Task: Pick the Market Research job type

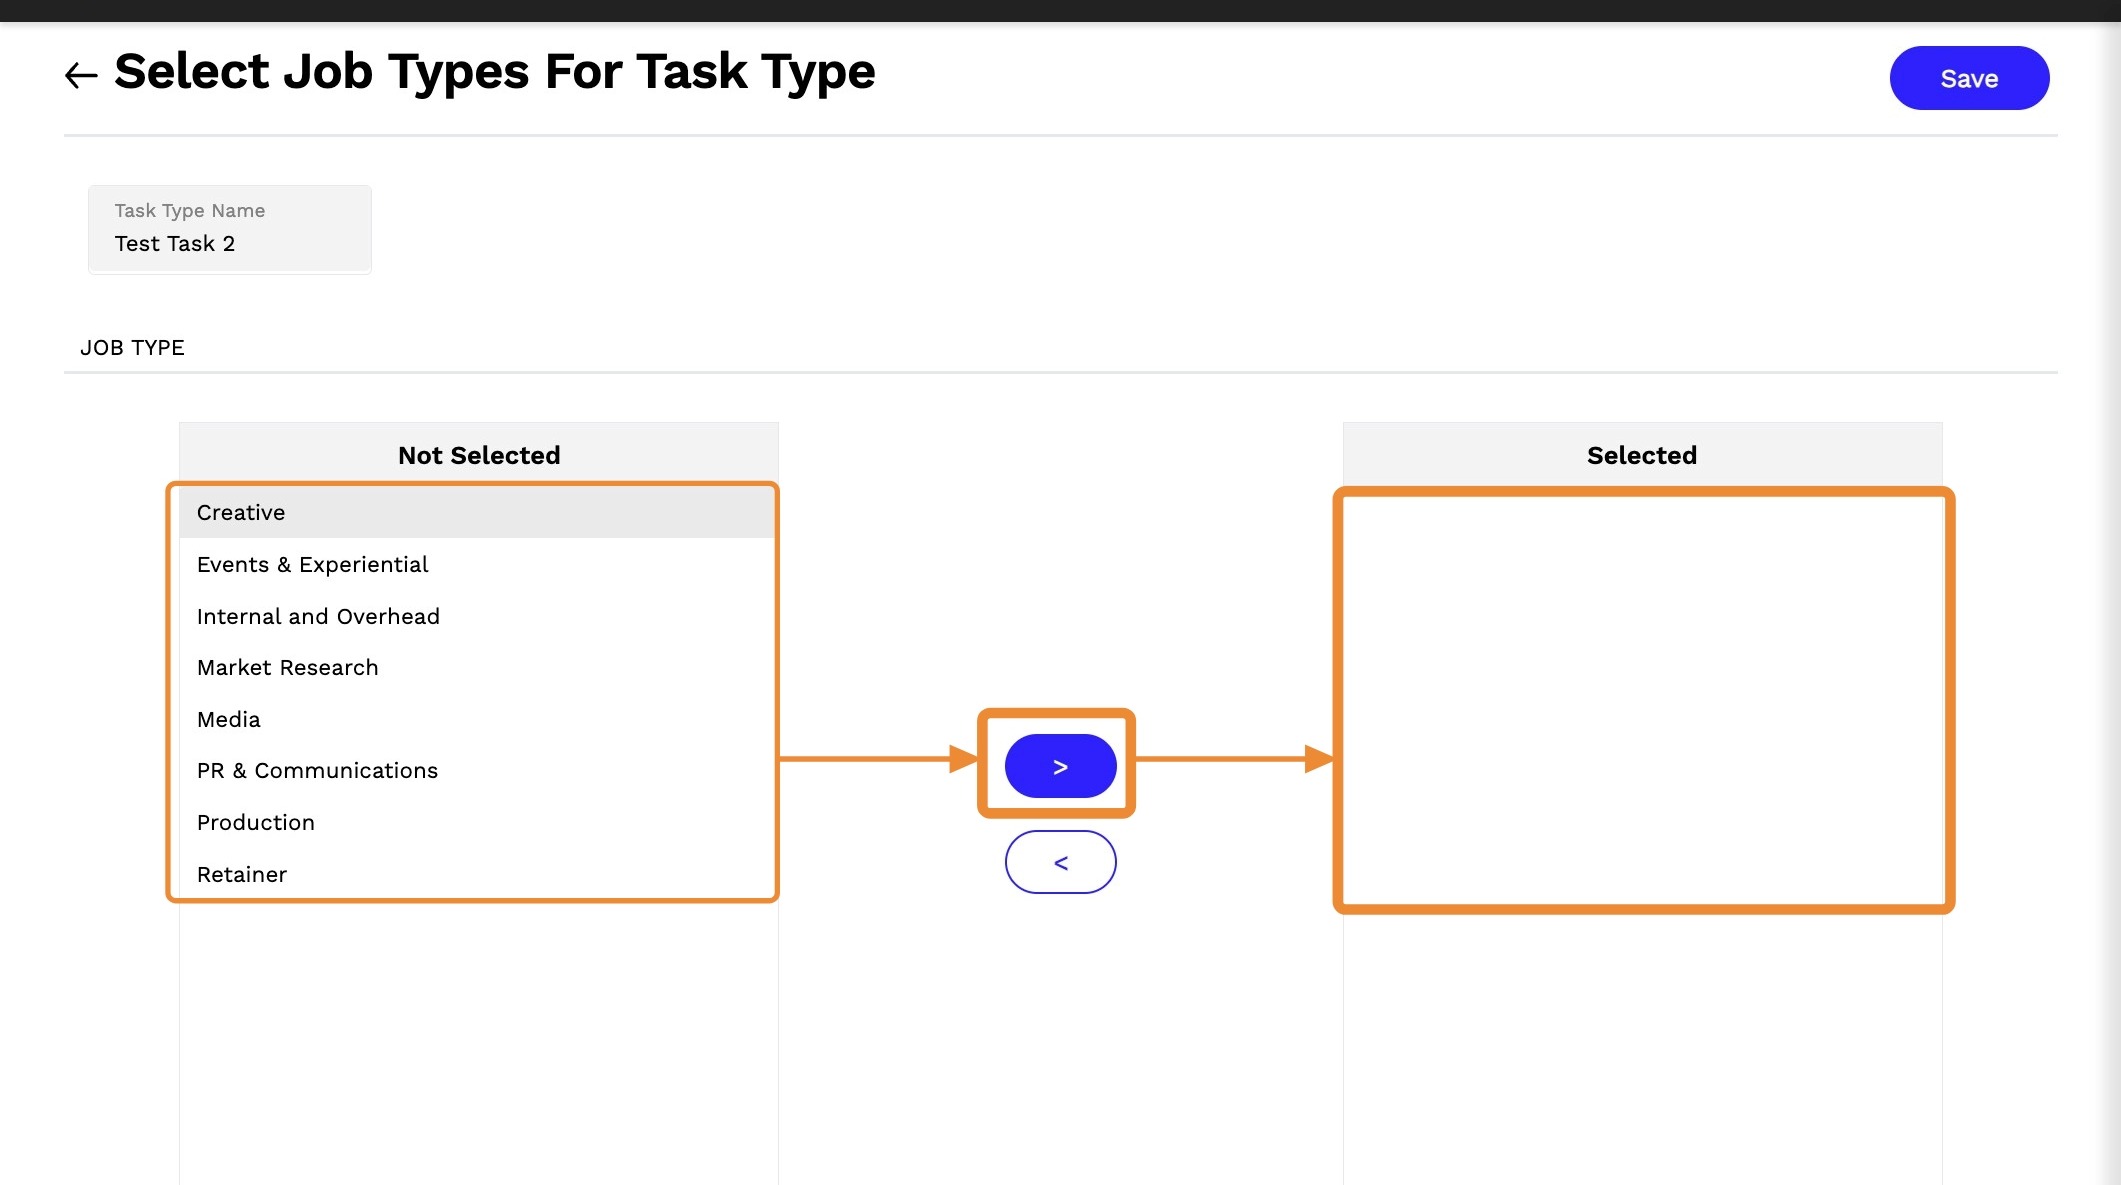Action: (x=287, y=667)
